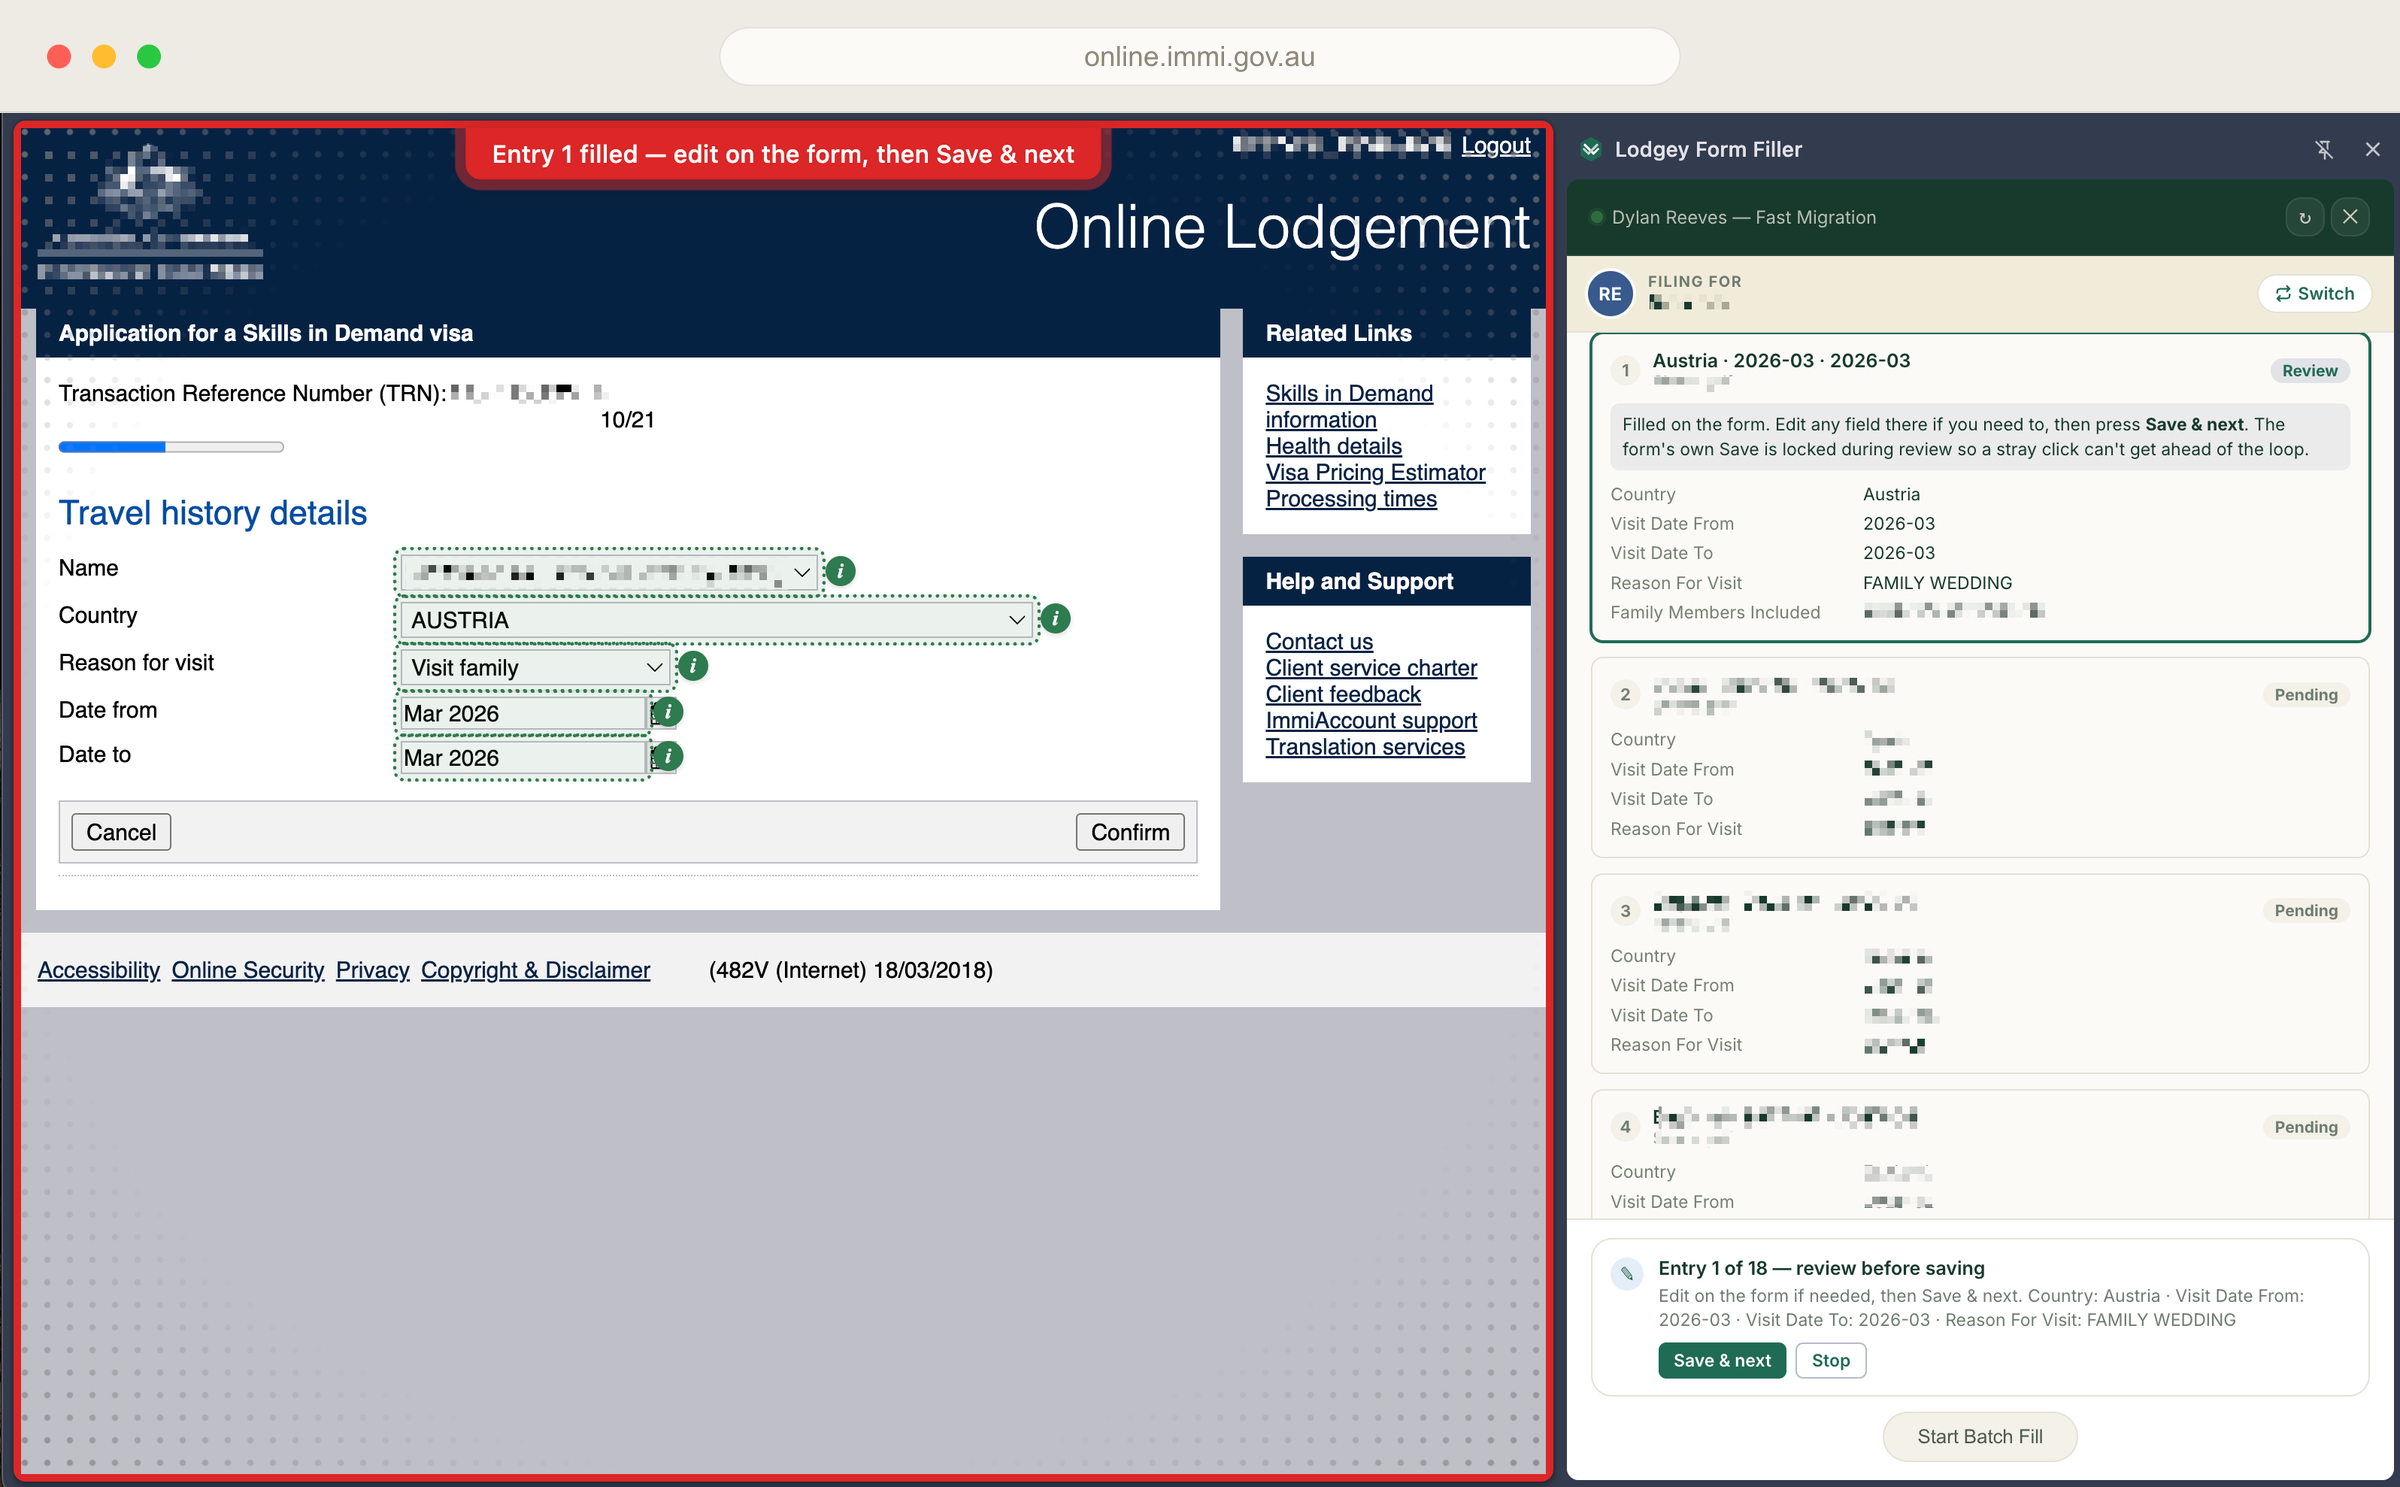Click the FAMILY WEDDING reason value

point(1937,583)
